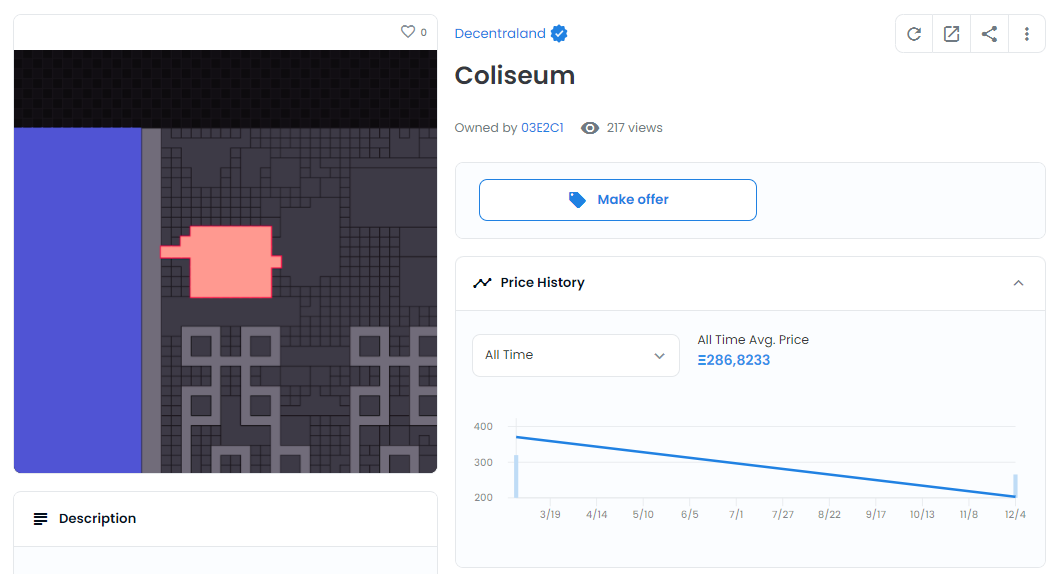Screen dimensions: 1054x574
Task: Click the pink Coliseum parcel on map
Action: (x=230, y=262)
